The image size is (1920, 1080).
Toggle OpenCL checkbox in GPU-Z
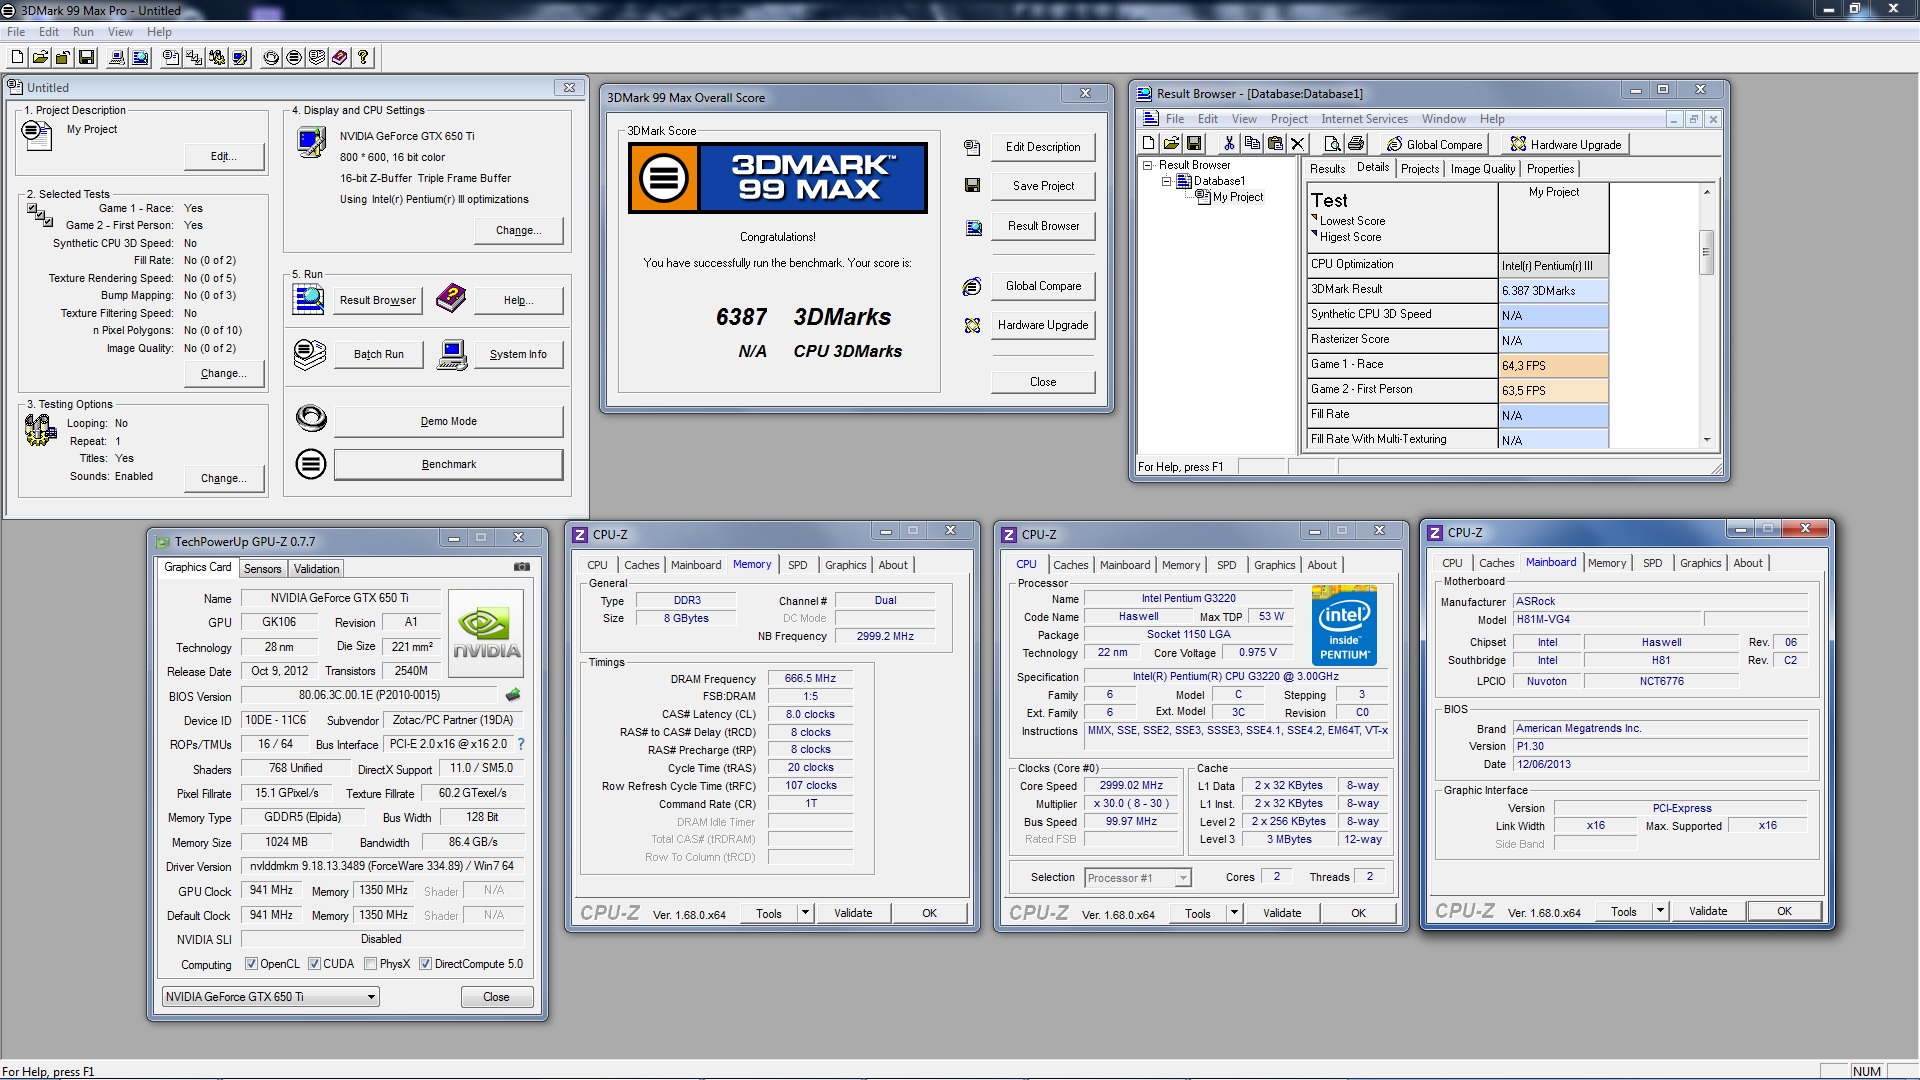click(251, 964)
